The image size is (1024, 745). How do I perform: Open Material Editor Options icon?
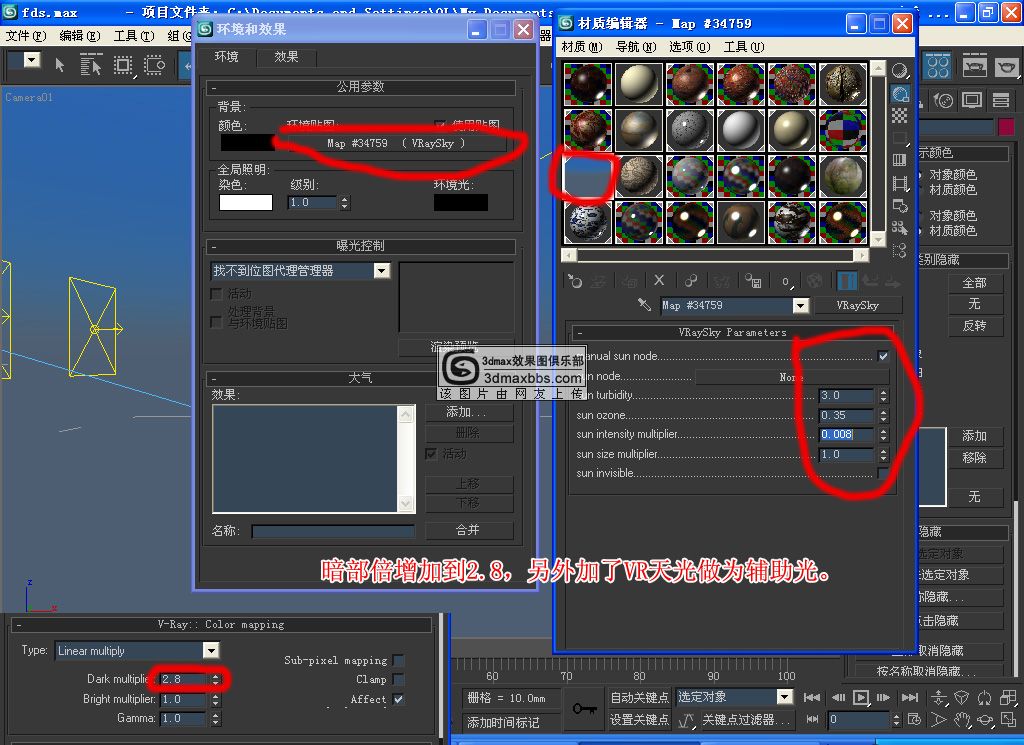[900, 206]
